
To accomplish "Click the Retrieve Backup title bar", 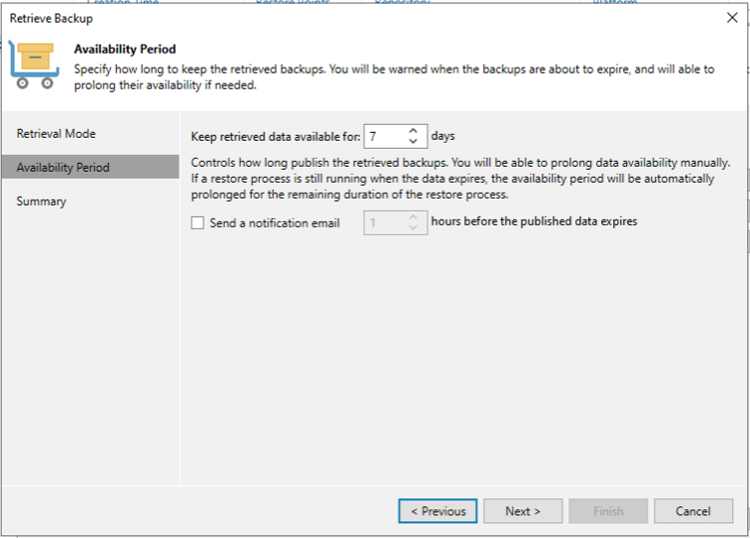I will click(364, 18).
